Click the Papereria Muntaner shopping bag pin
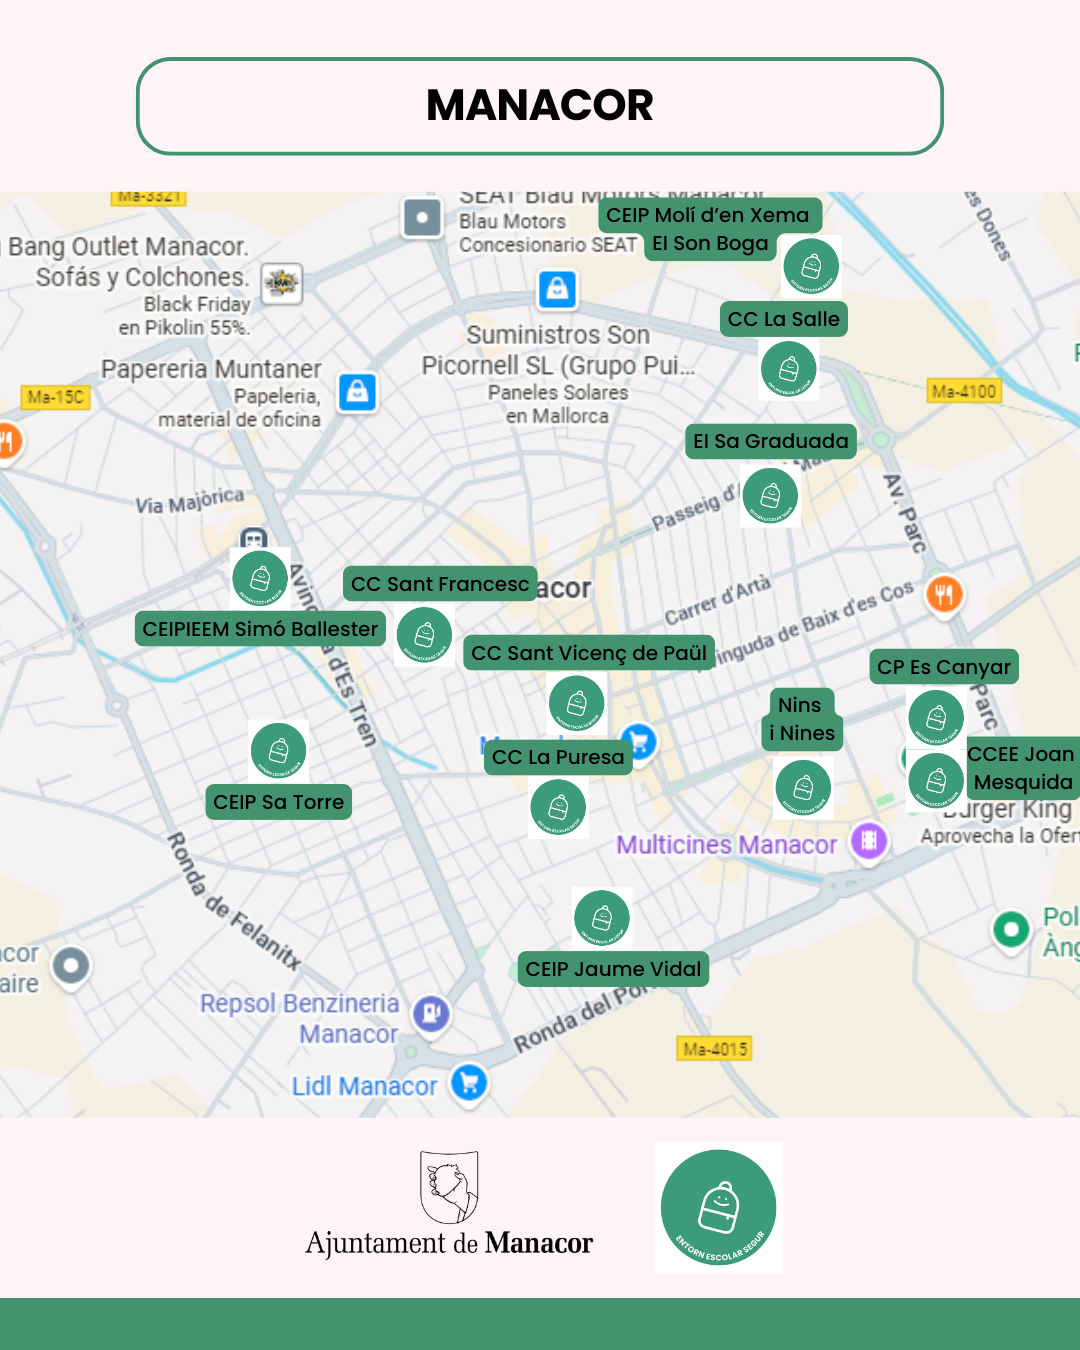 click(x=357, y=391)
